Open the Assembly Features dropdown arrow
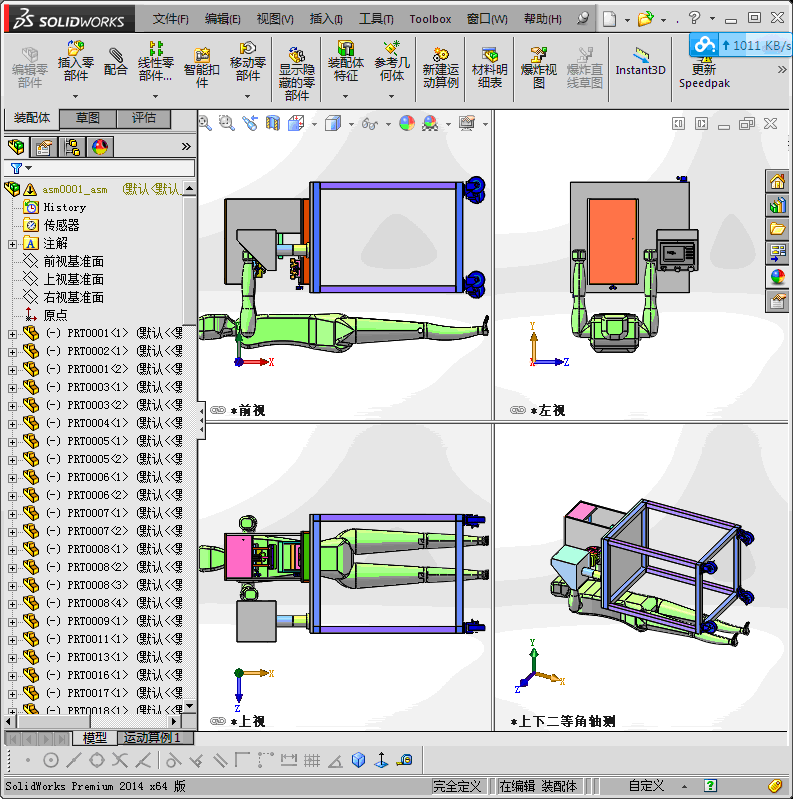793x799 pixels. pos(346,96)
